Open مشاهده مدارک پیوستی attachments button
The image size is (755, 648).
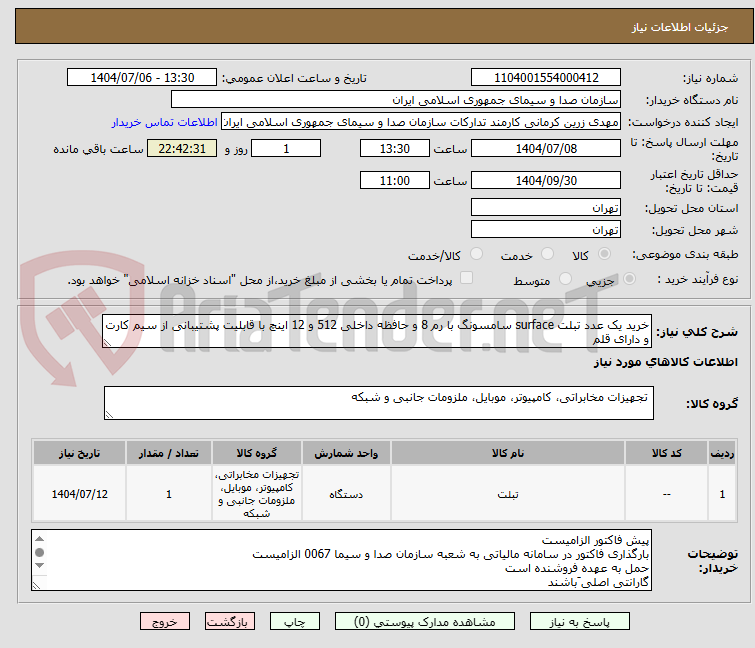[427, 621]
